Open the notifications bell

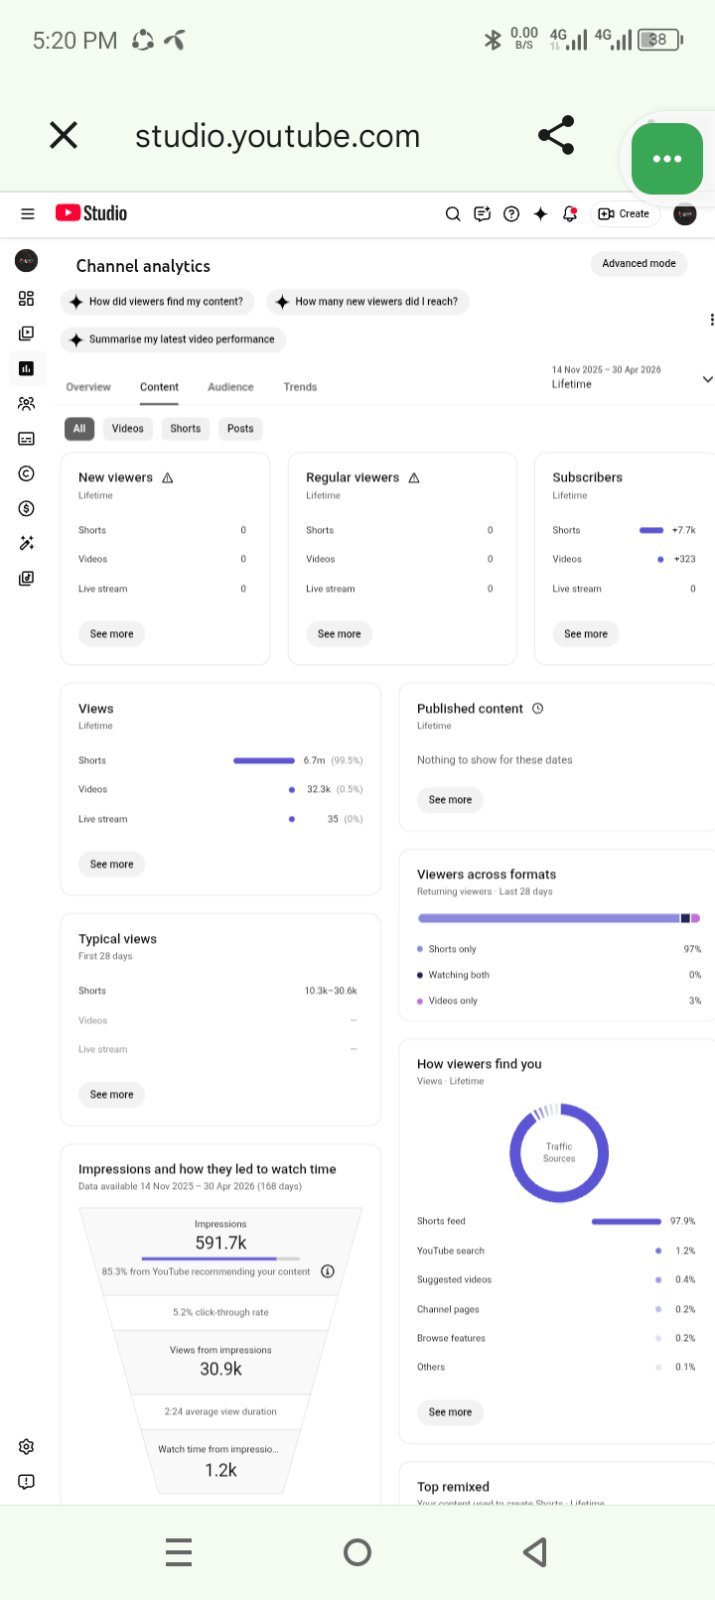[x=570, y=214]
